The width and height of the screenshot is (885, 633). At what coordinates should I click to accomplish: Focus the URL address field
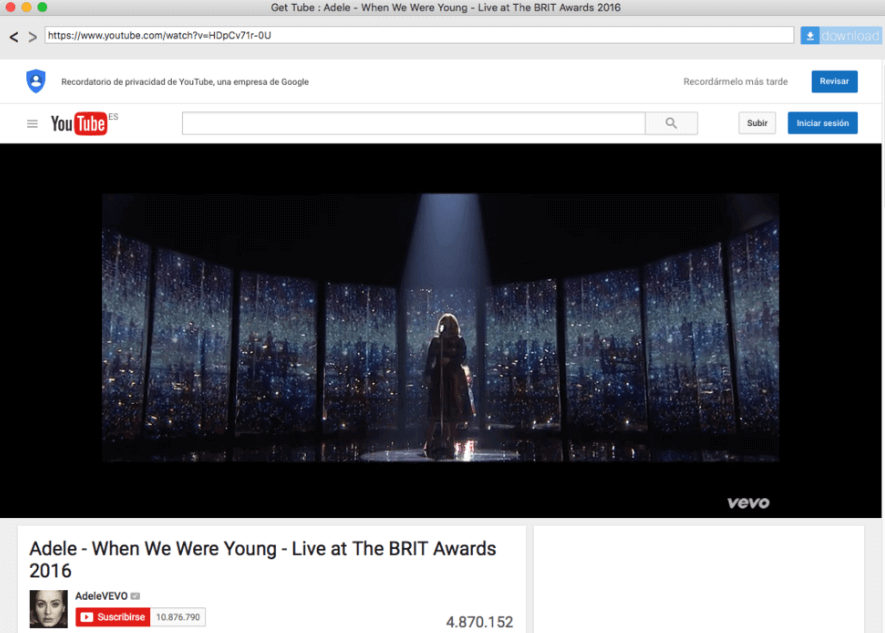419,36
